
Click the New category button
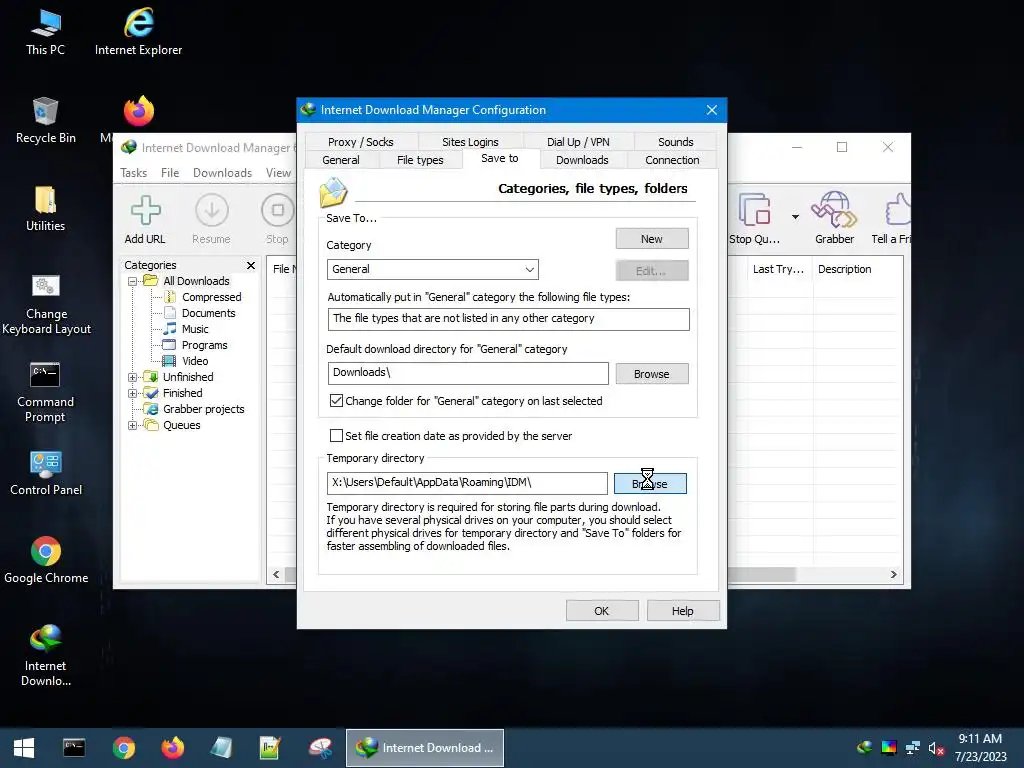tap(652, 239)
